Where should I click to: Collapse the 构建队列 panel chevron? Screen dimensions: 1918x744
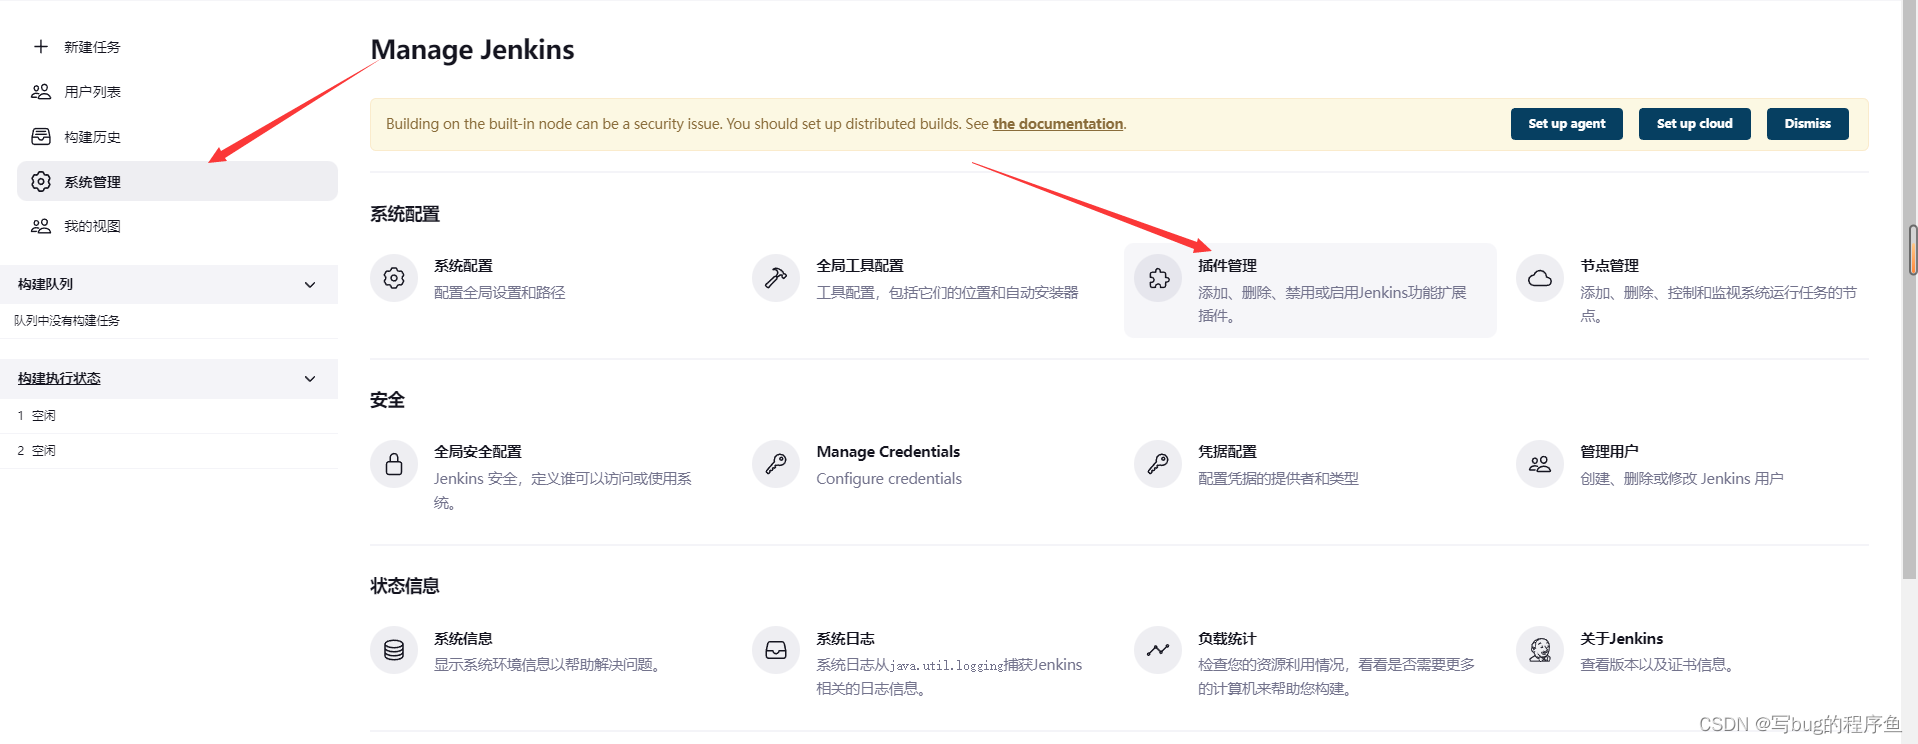(310, 285)
